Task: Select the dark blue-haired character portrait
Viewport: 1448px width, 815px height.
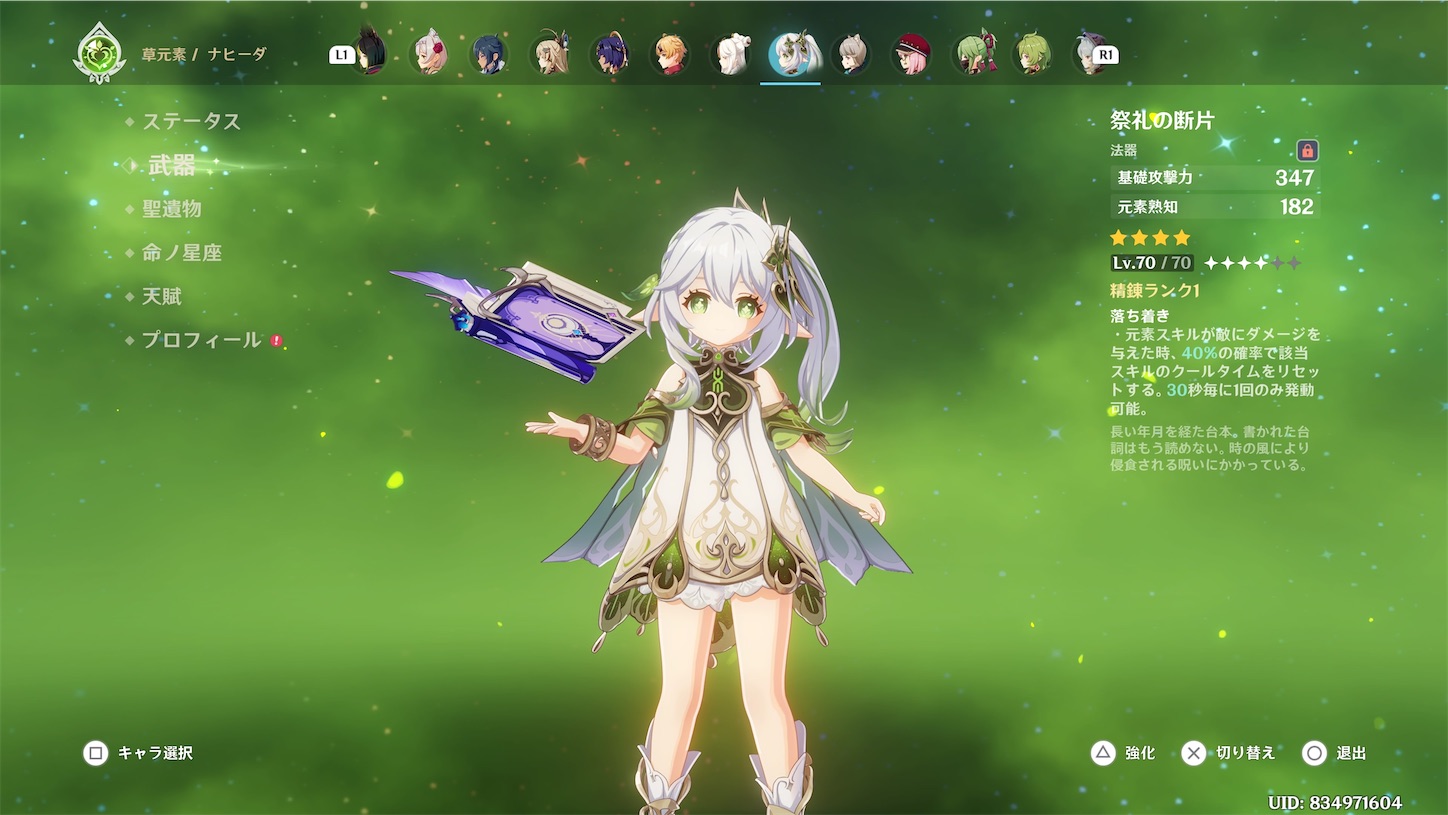Action: [x=489, y=54]
